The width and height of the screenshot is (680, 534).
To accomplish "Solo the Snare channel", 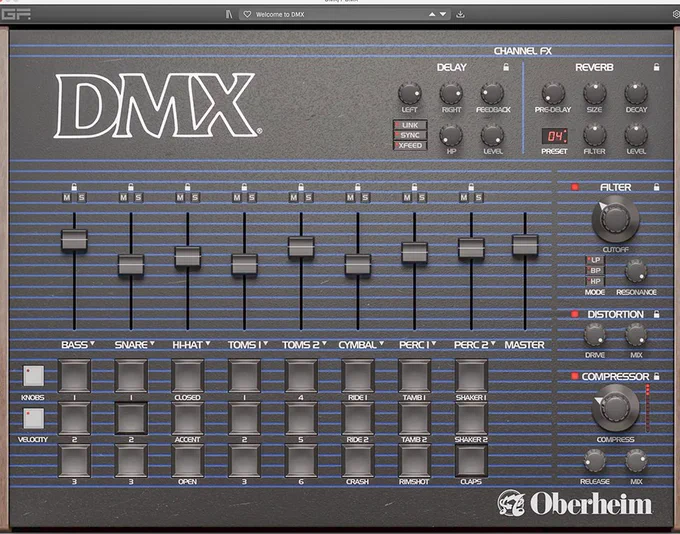I will [x=138, y=198].
